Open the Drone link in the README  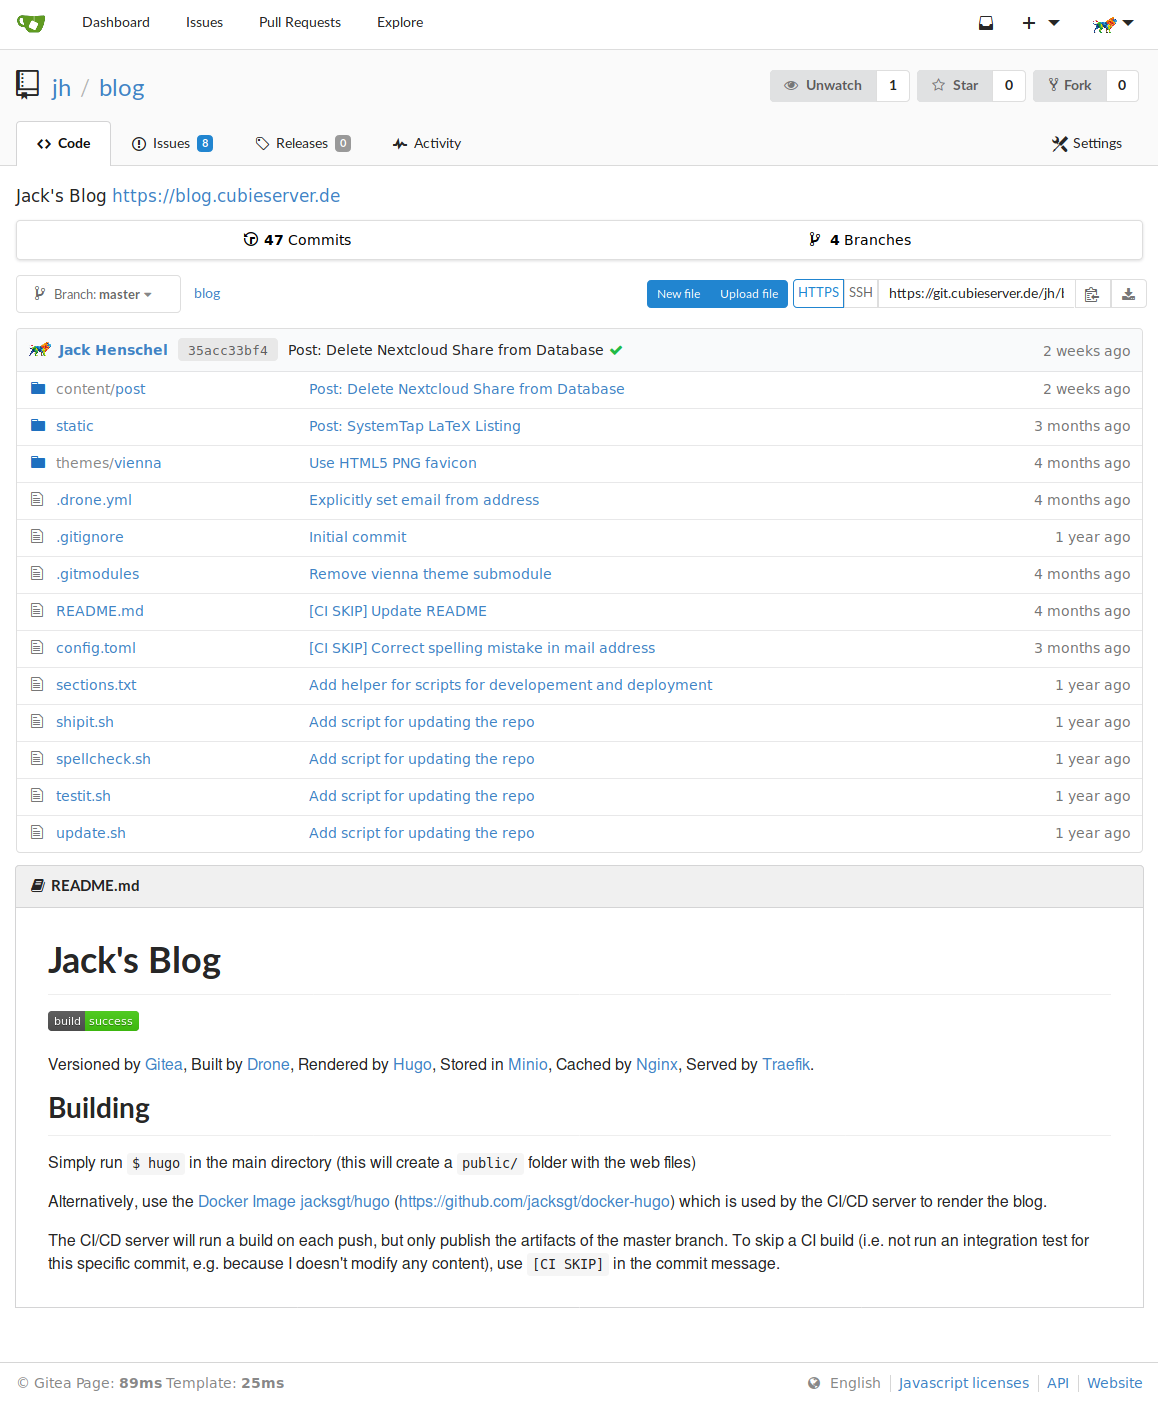(268, 1064)
